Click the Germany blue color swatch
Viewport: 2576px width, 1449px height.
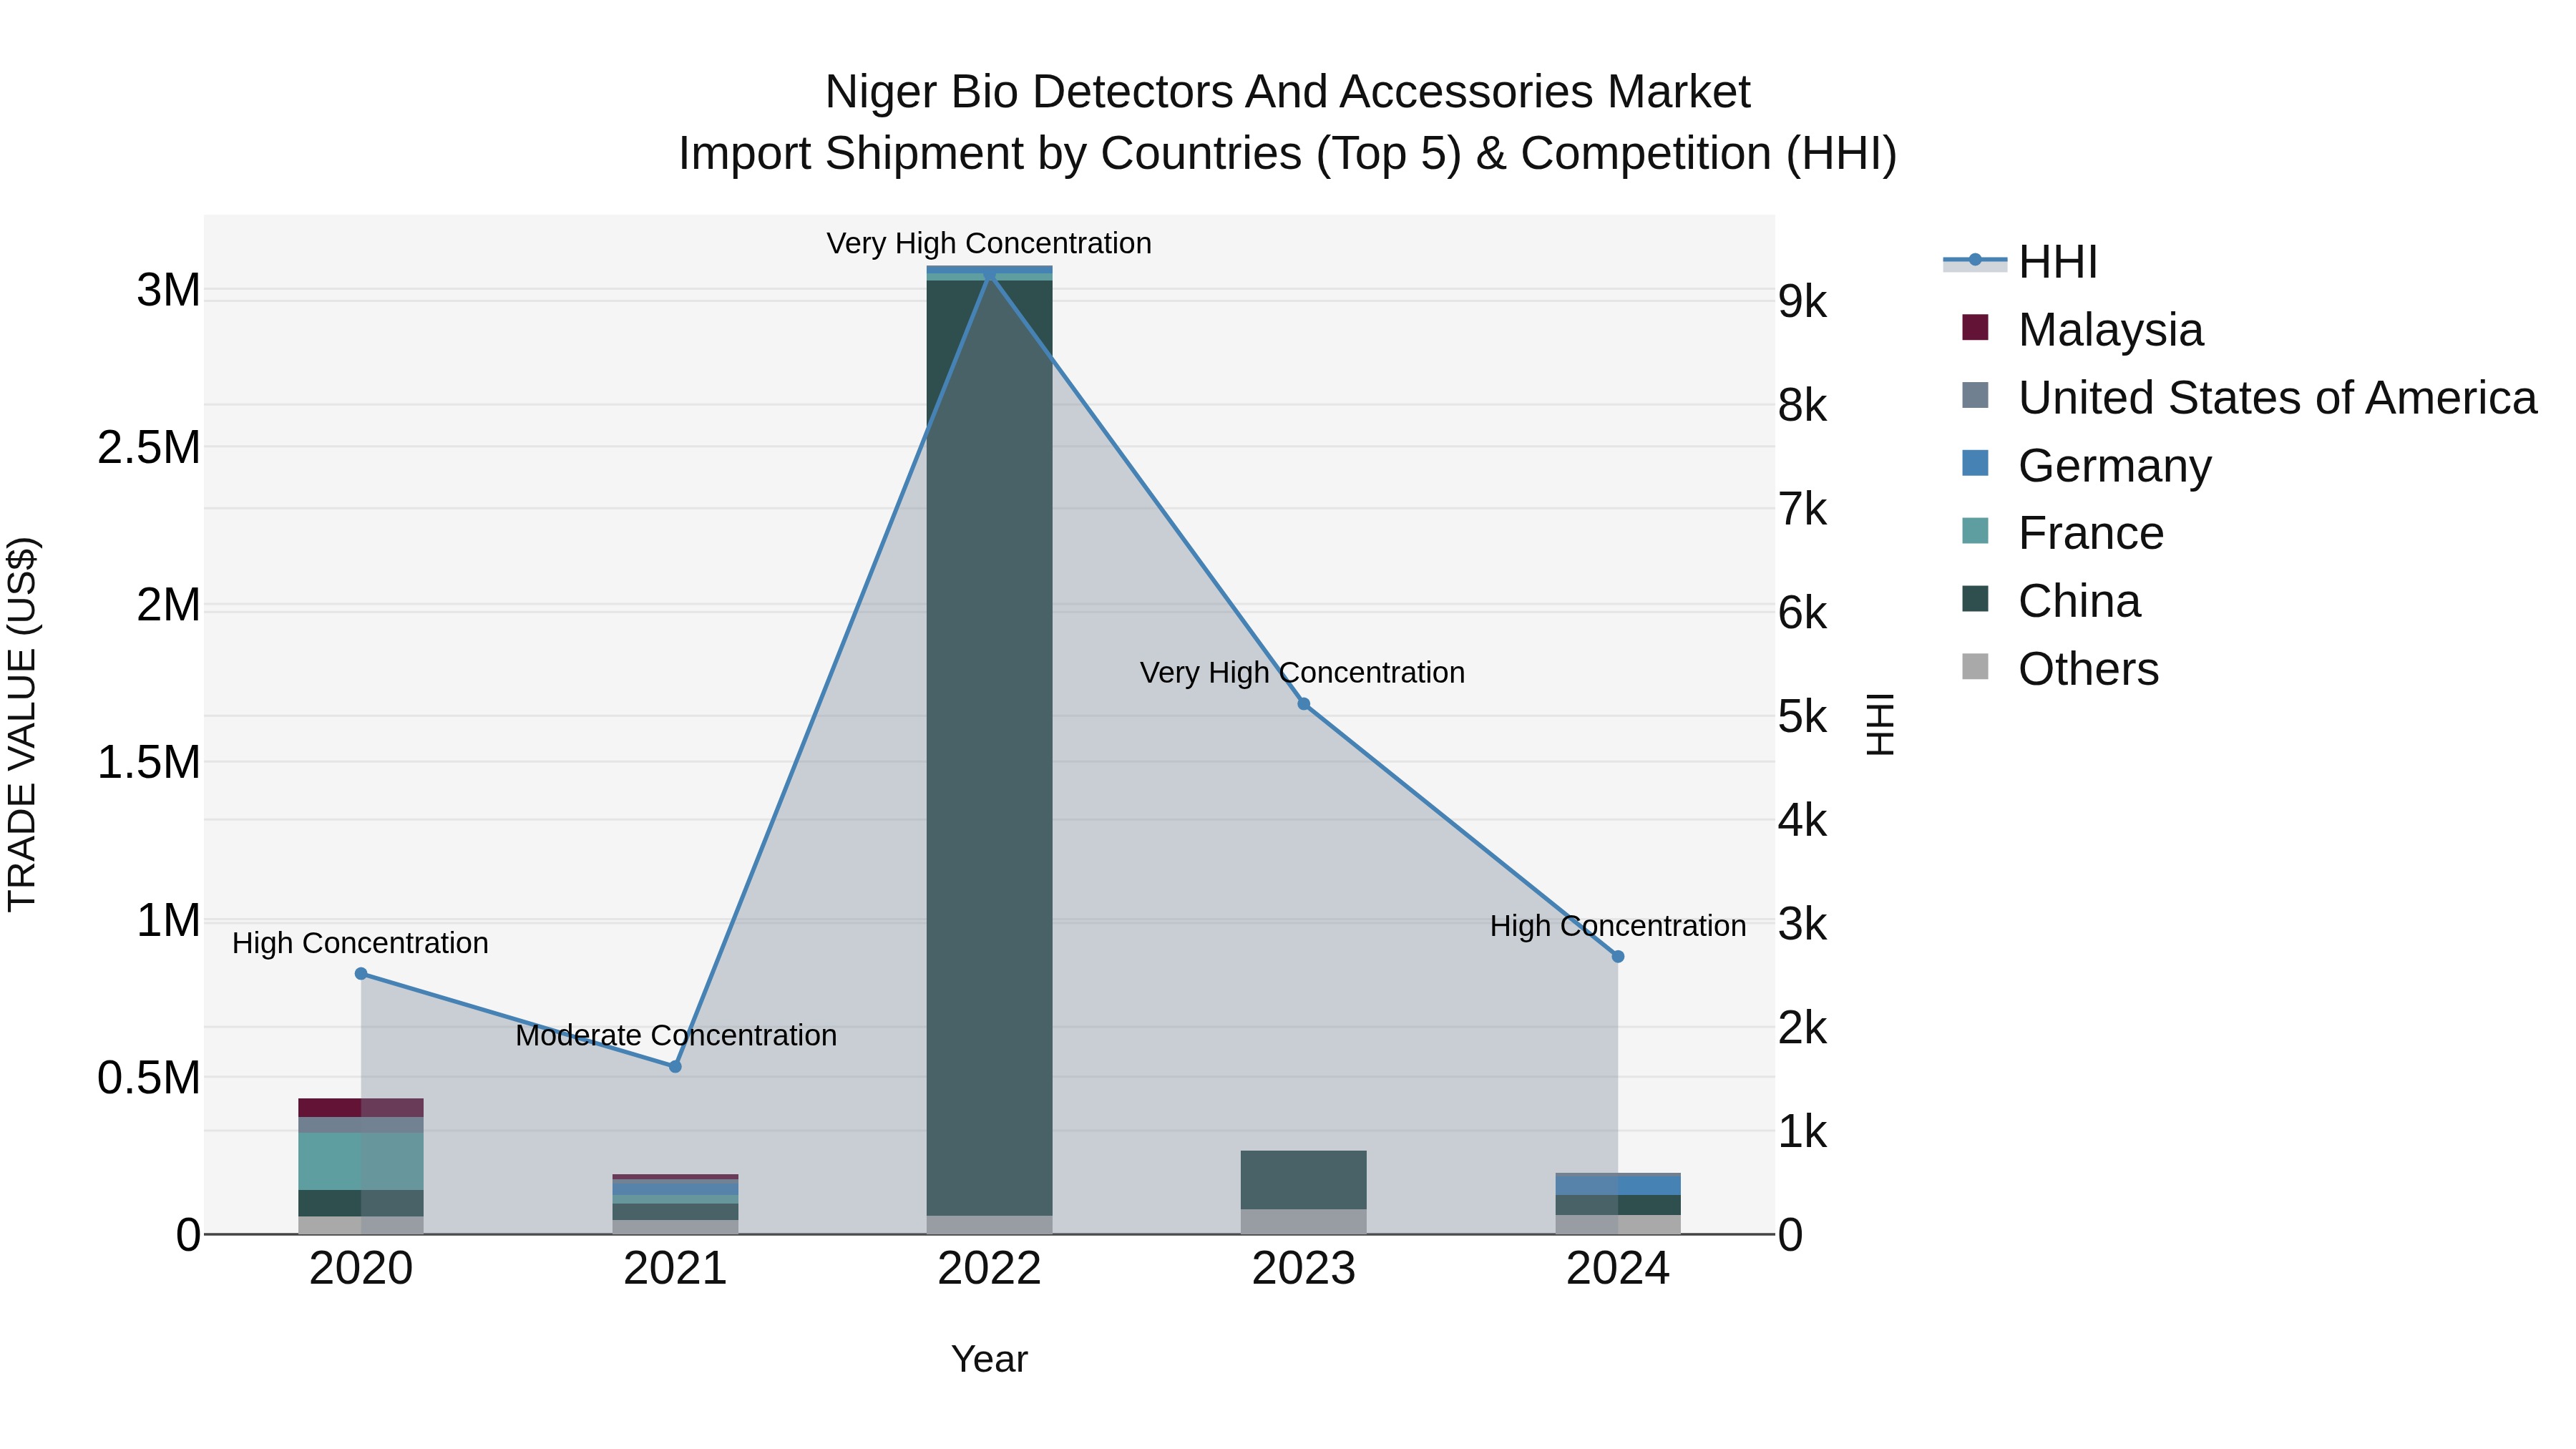pos(1975,463)
